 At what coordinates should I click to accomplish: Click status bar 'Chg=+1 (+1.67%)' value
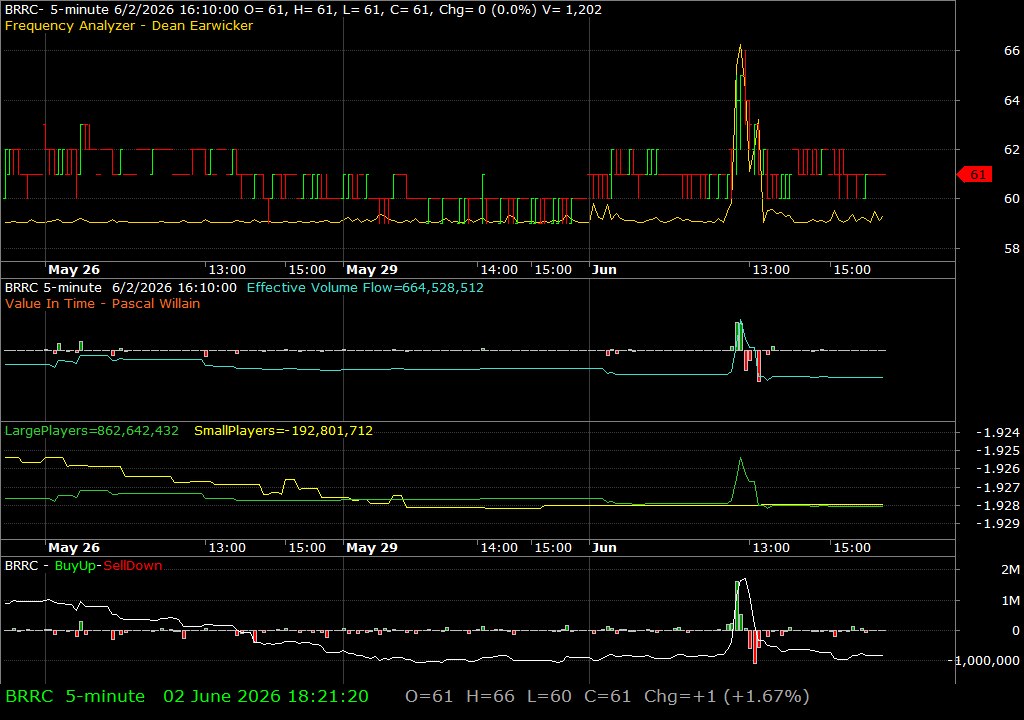tap(727, 696)
